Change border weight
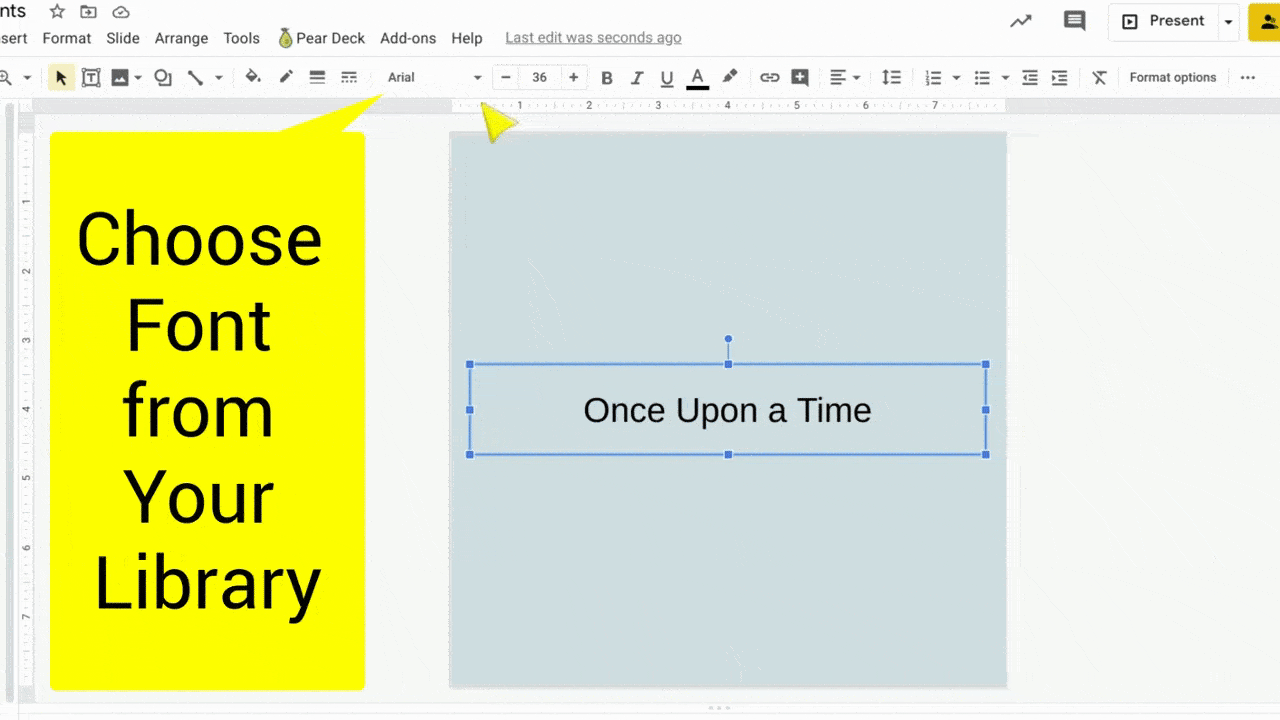The image size is (1280, 720). point(317,77)
